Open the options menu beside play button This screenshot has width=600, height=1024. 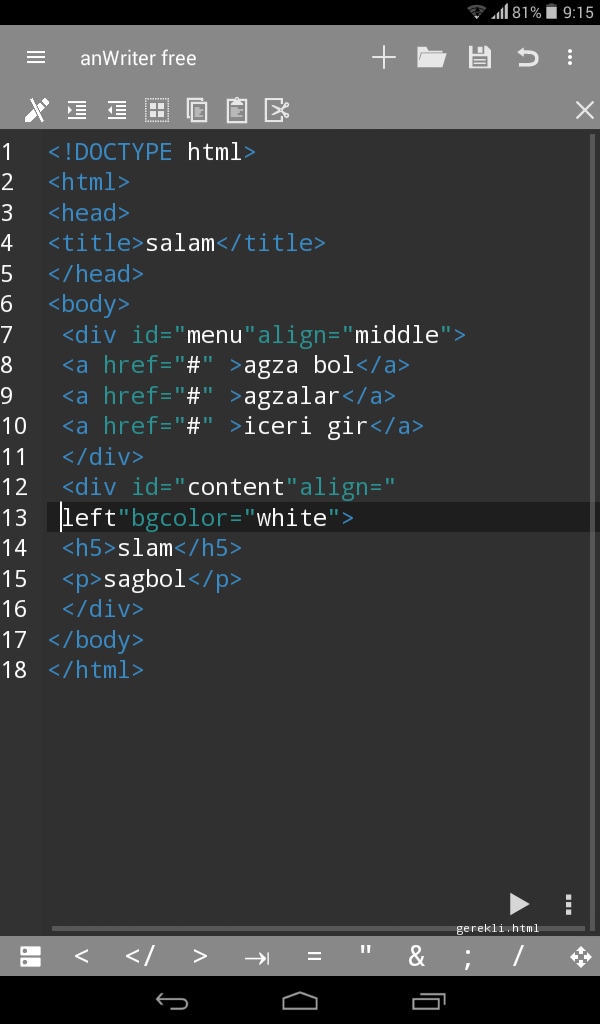[569, 904]
